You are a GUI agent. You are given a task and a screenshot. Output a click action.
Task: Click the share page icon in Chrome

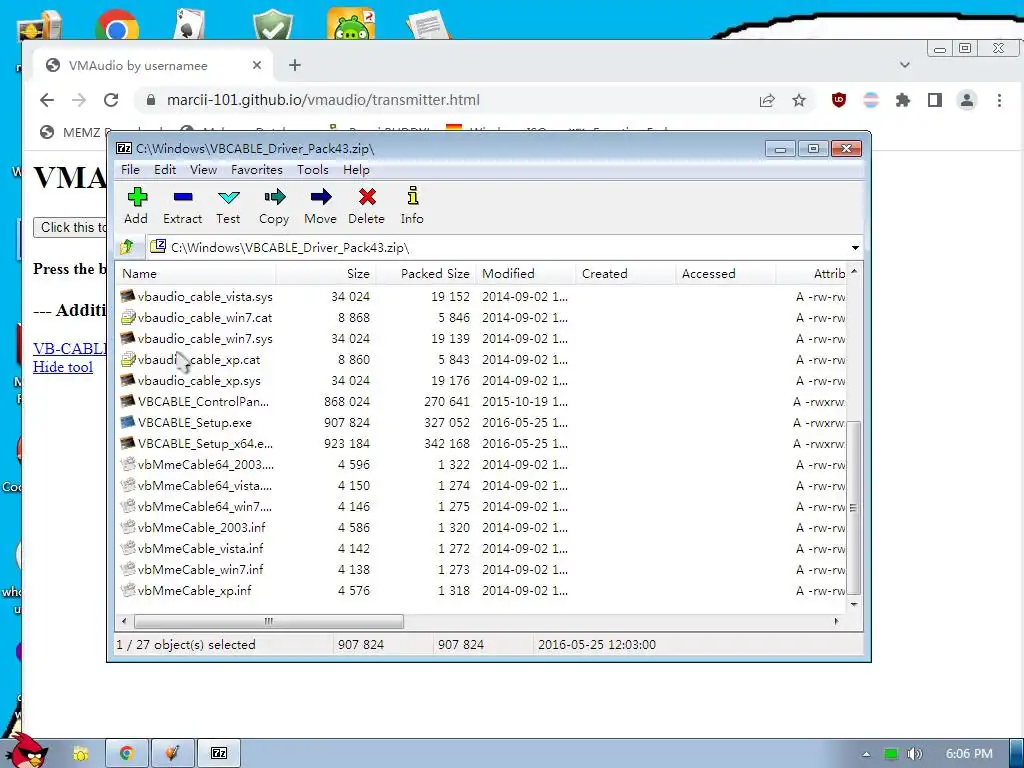click(x=767, y=100)
